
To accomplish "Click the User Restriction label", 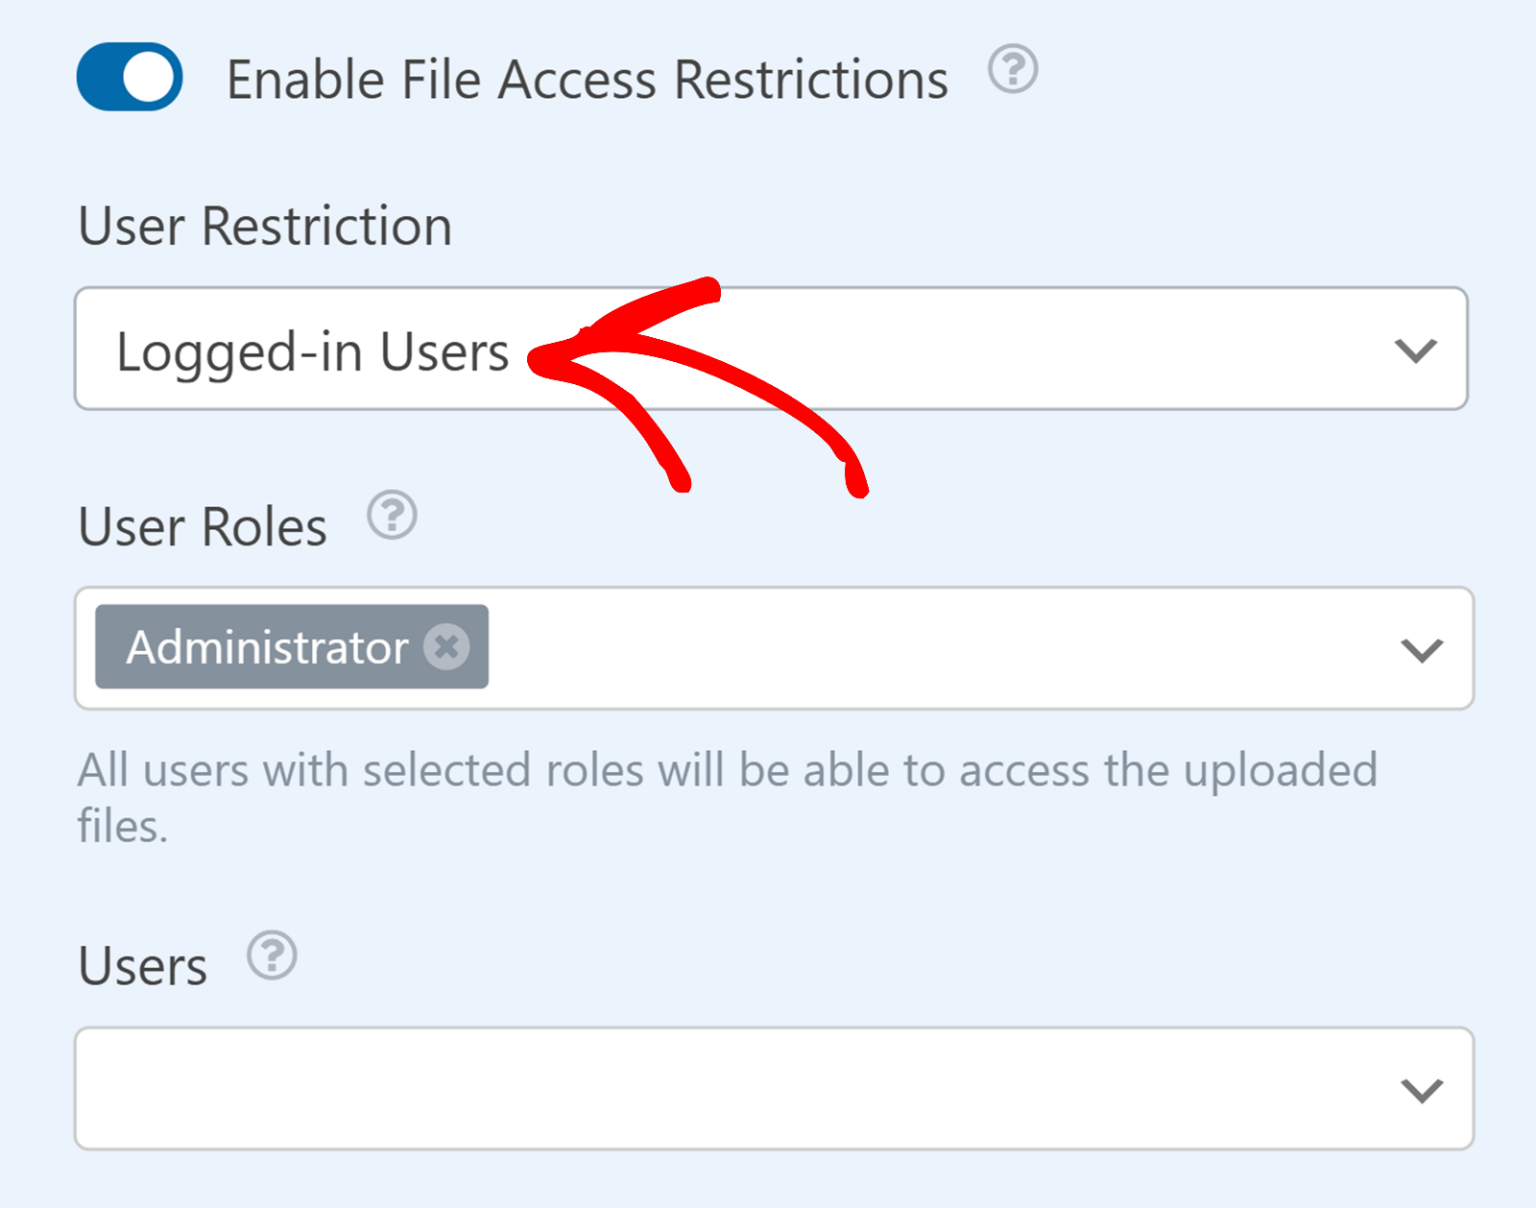I will coord(264,226).
